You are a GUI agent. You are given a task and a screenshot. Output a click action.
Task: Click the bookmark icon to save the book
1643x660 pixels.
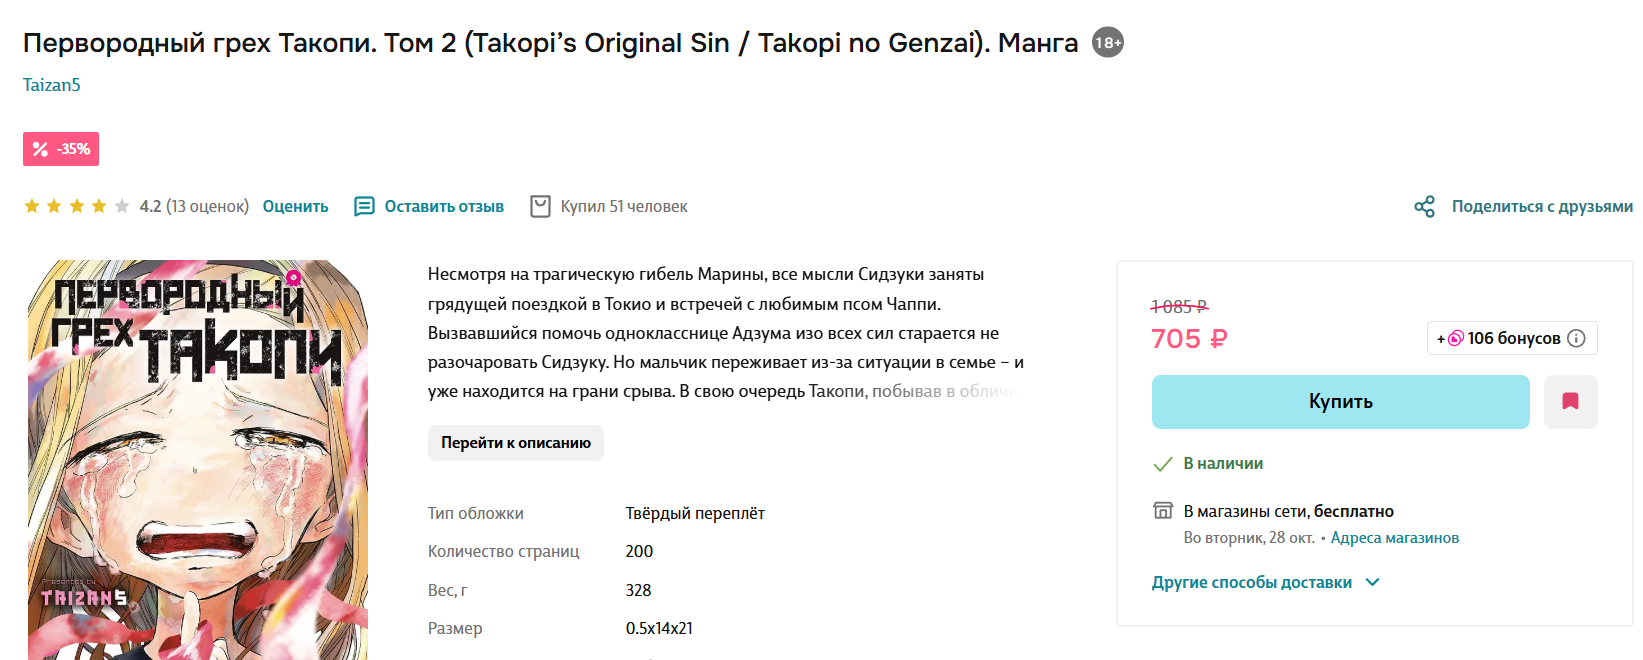tap(1570, 402)
